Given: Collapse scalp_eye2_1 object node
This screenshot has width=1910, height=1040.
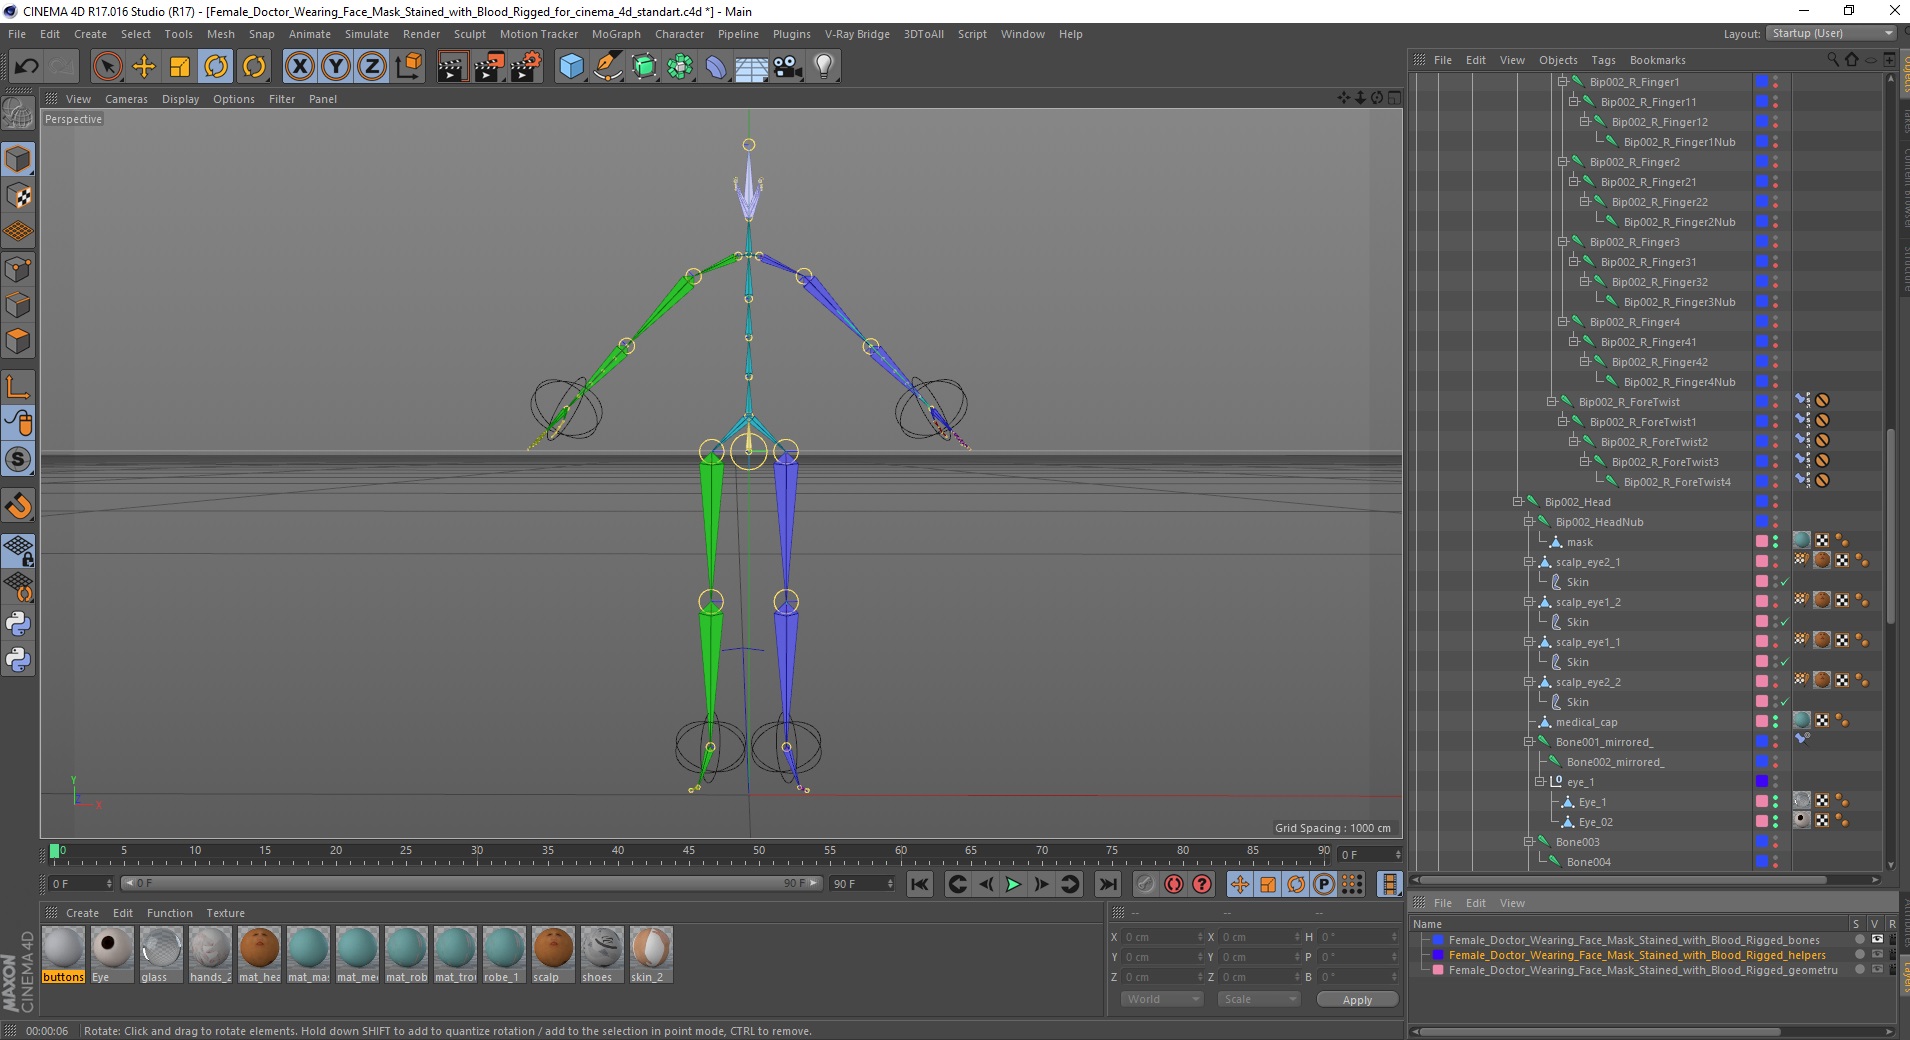Looking at the screenshot, I should coord(1528,562).
